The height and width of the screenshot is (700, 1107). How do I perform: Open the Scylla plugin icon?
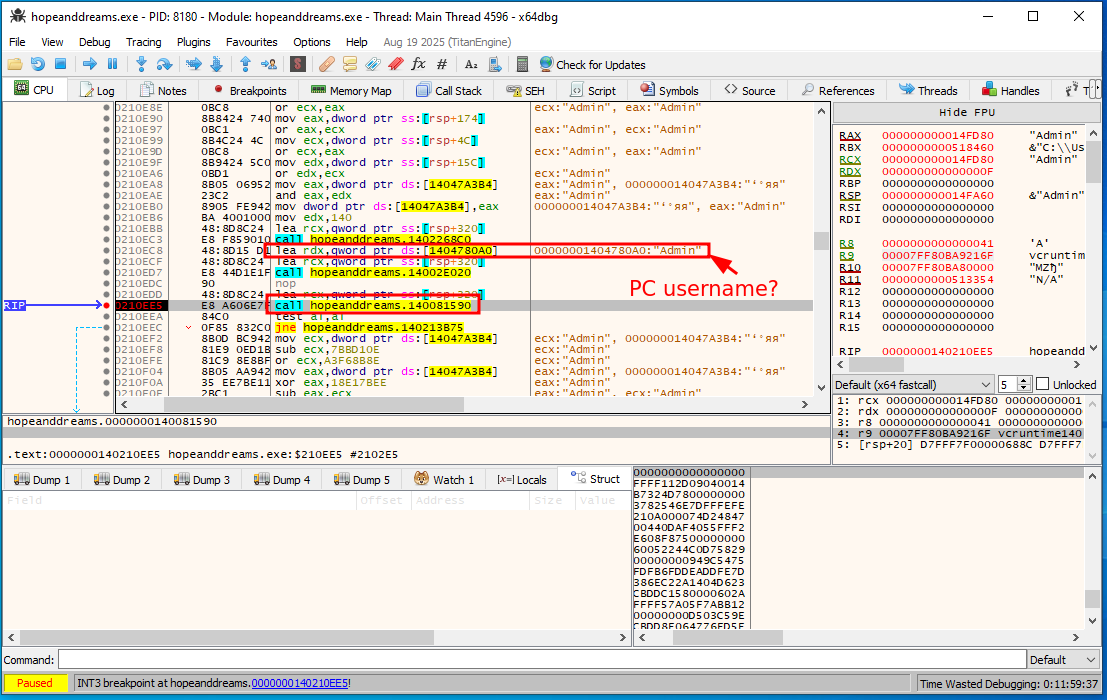(x=297, y=64)
